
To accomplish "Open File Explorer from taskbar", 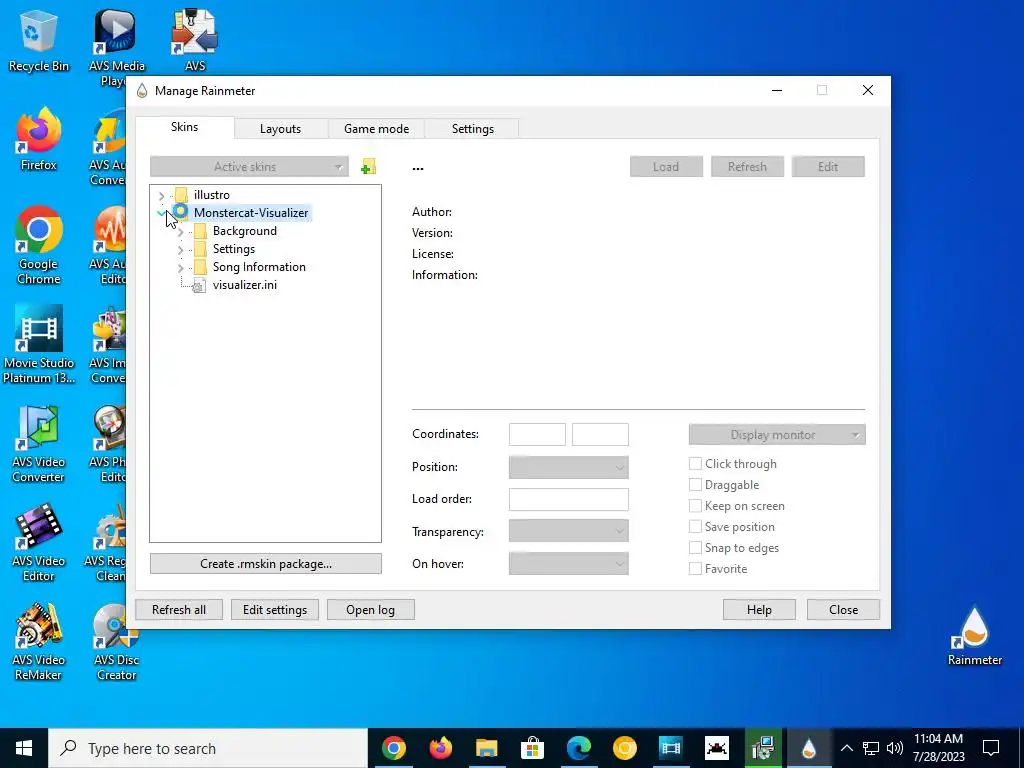I will [x=487, y=748].
